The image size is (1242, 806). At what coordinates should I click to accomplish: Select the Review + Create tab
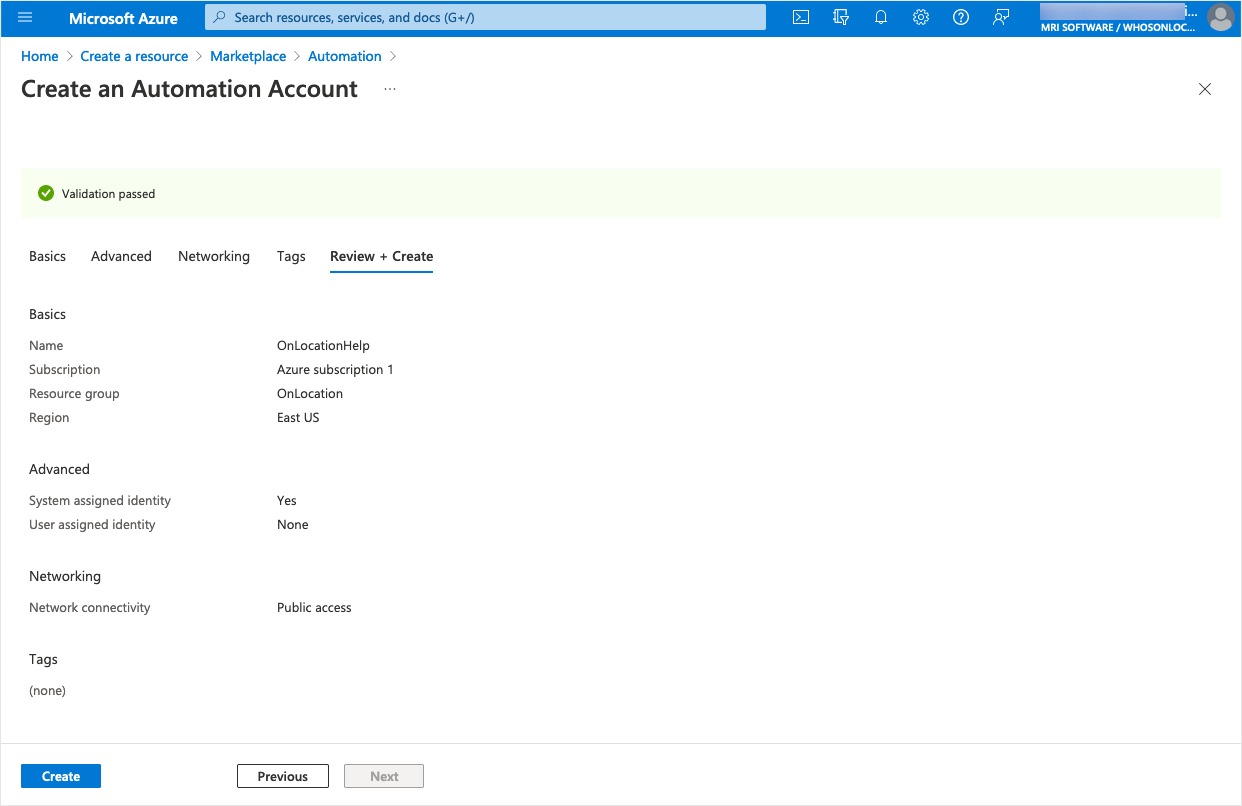[381, 256]
